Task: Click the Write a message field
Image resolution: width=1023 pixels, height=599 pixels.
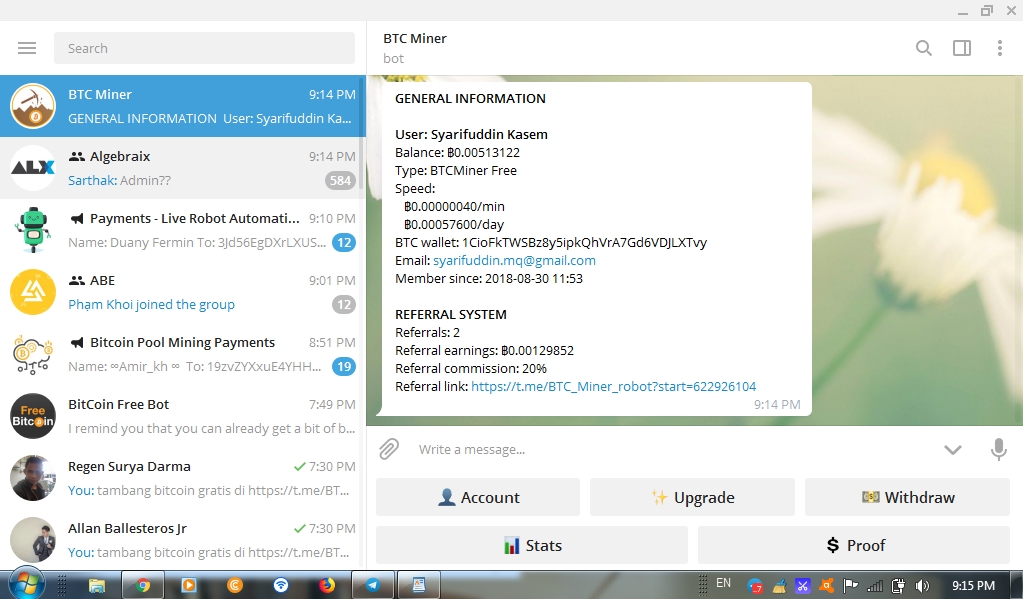Action: click(x=672, y=450)
